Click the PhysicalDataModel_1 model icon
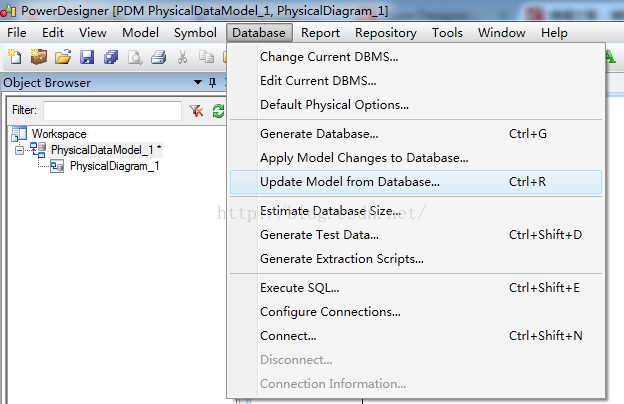 38,150
